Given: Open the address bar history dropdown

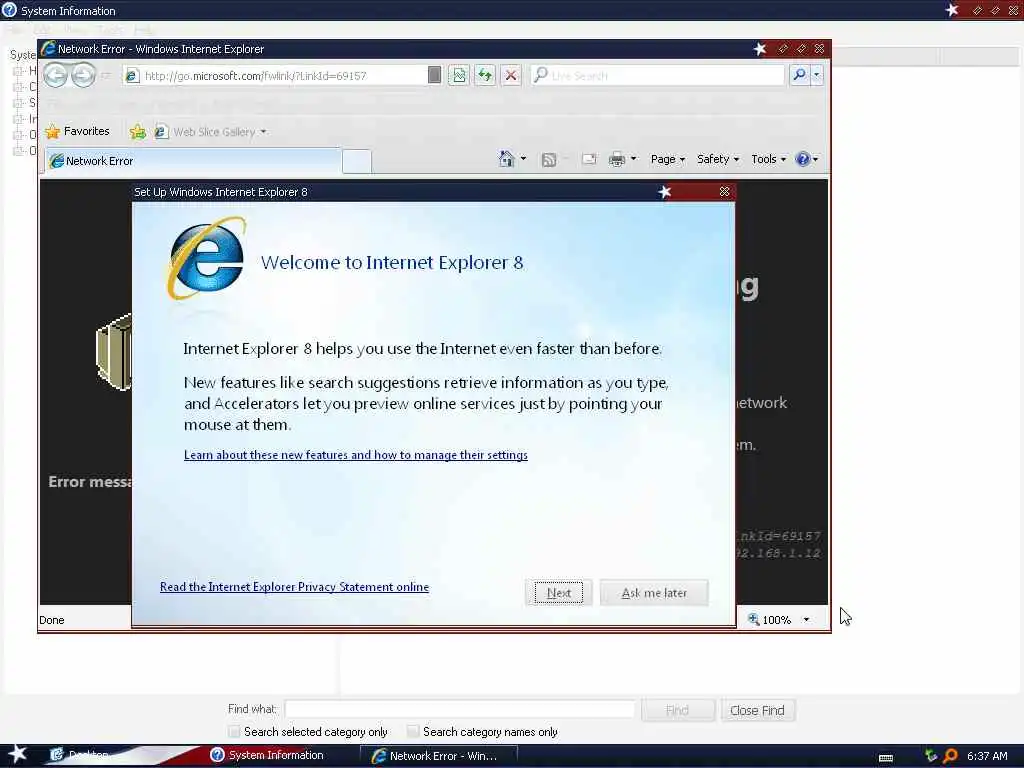Looking at the screenshot, I should tap(434, 75).
